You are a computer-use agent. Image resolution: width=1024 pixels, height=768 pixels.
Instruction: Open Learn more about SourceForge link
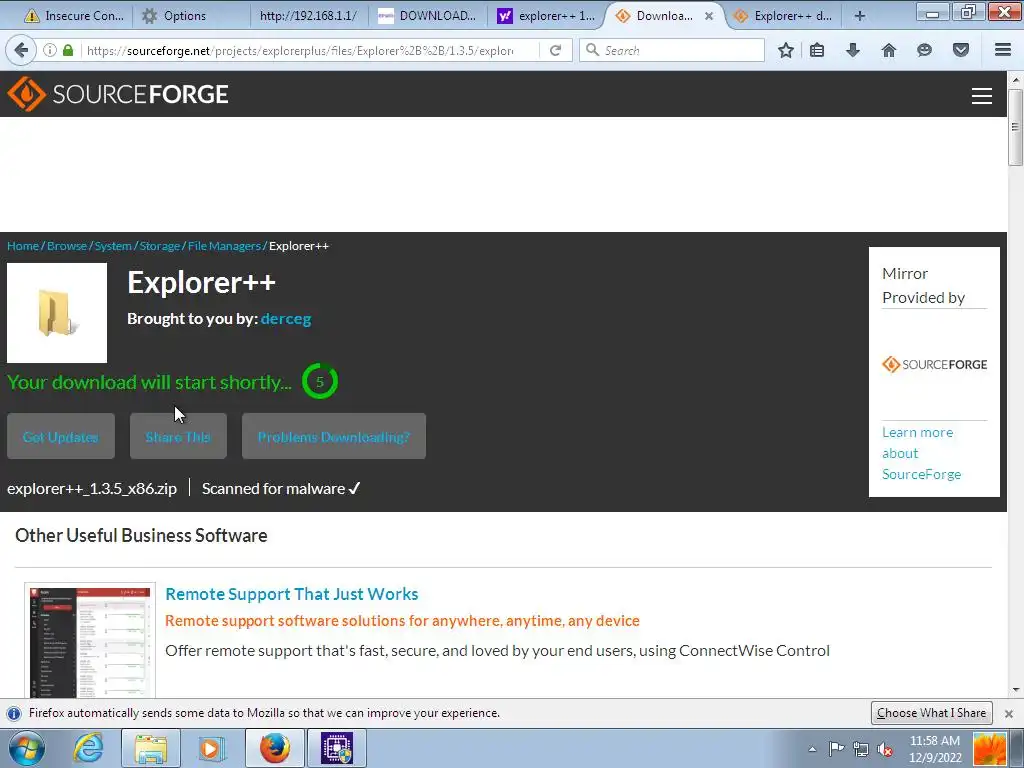pyautogui.click(x=921, y=453)
